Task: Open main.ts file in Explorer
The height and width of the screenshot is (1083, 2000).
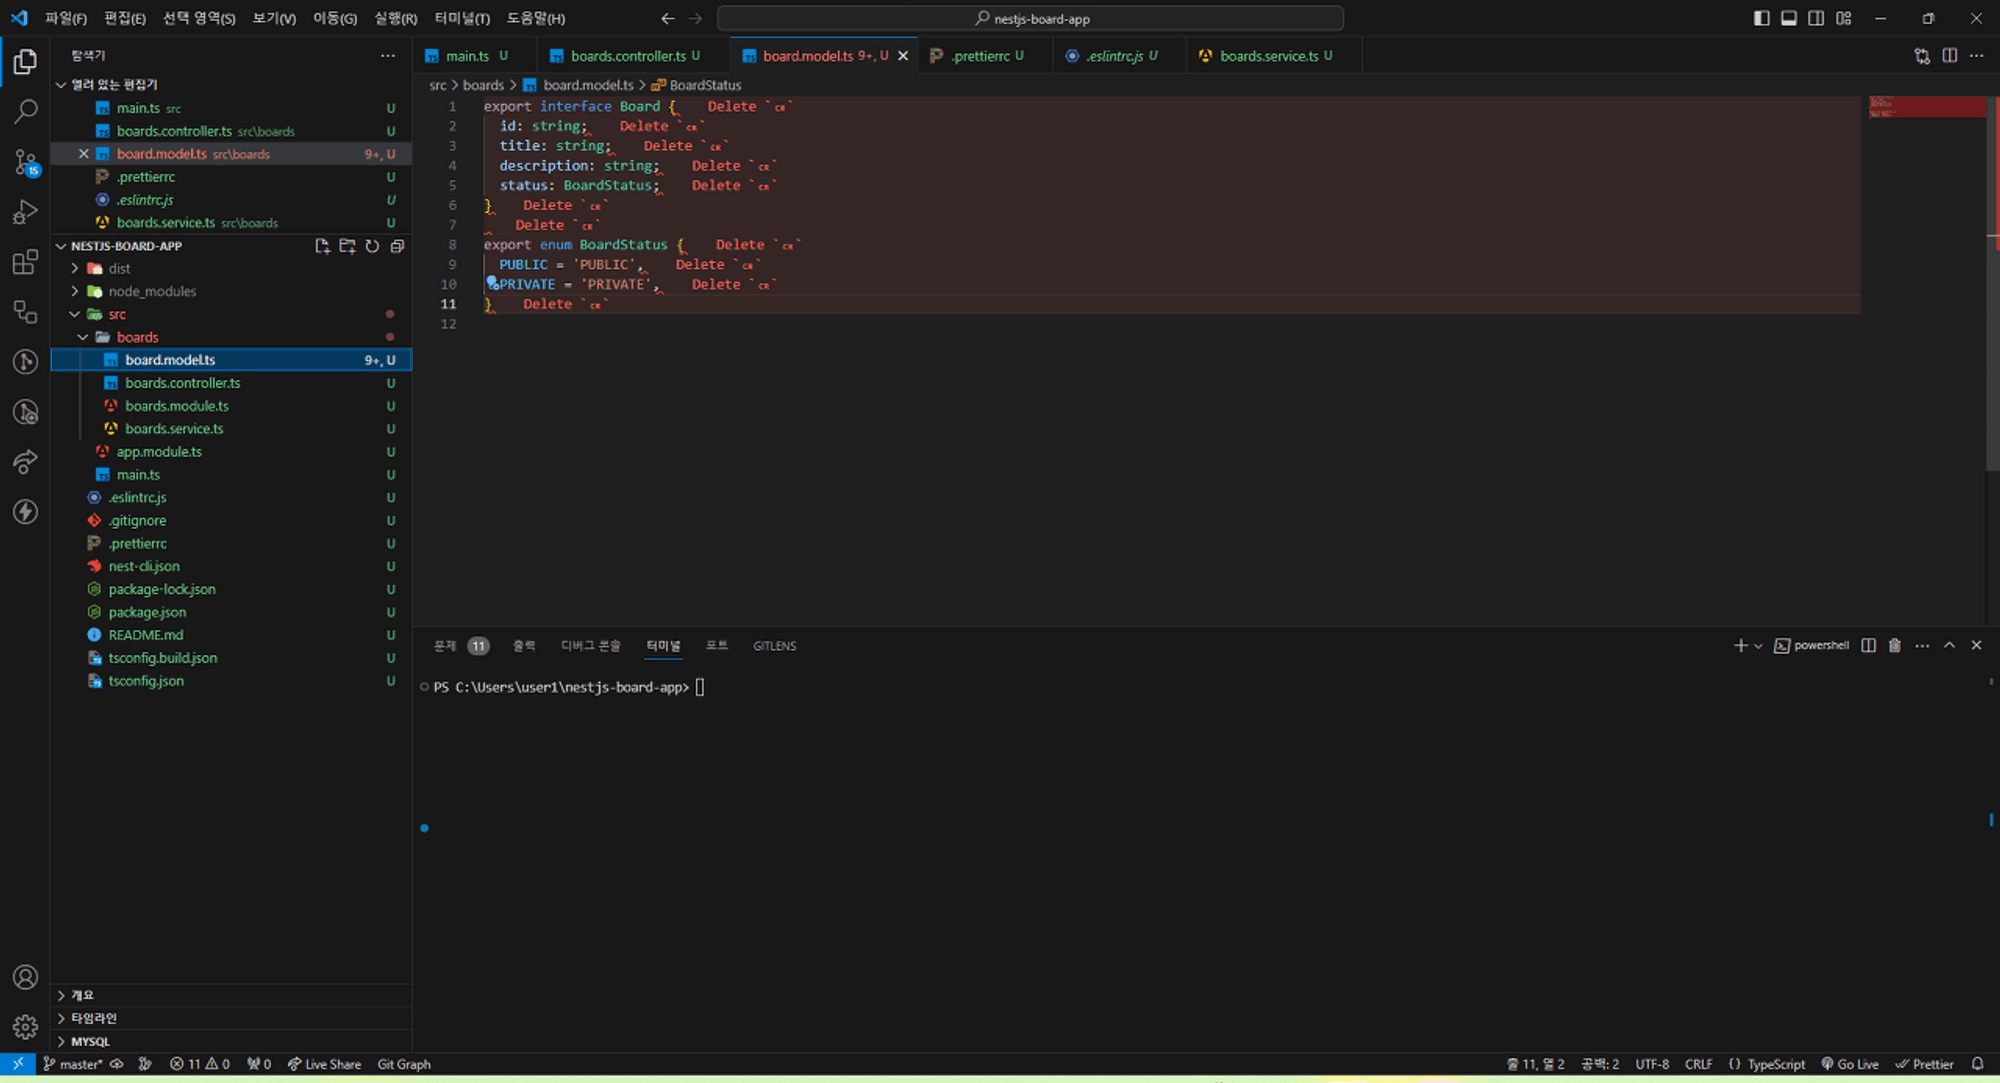Action: [137, 473]
